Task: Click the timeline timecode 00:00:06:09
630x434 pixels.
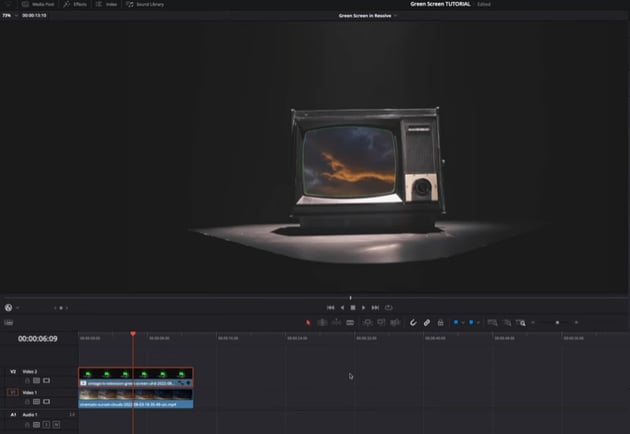Action: point(38,339)
